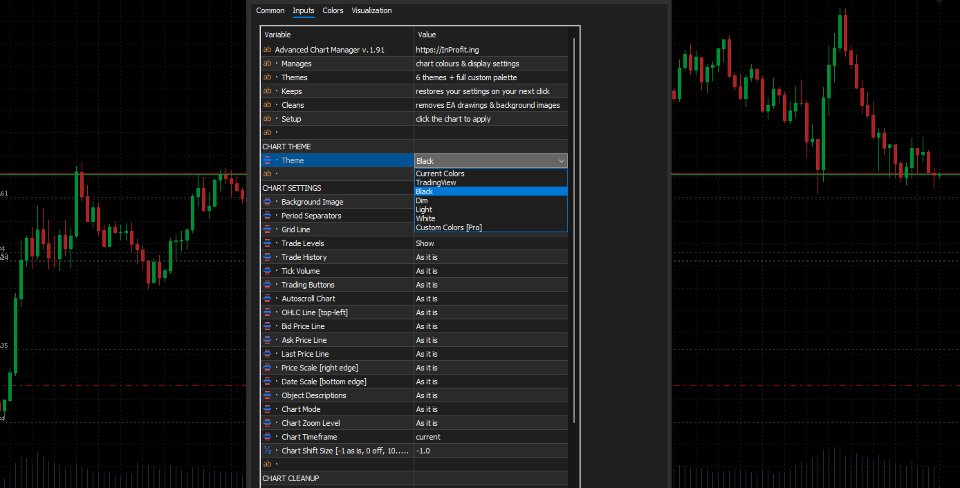Click the ab icon beside Setup
Viewport: 960px width, 488px height.
coord(267,119)
